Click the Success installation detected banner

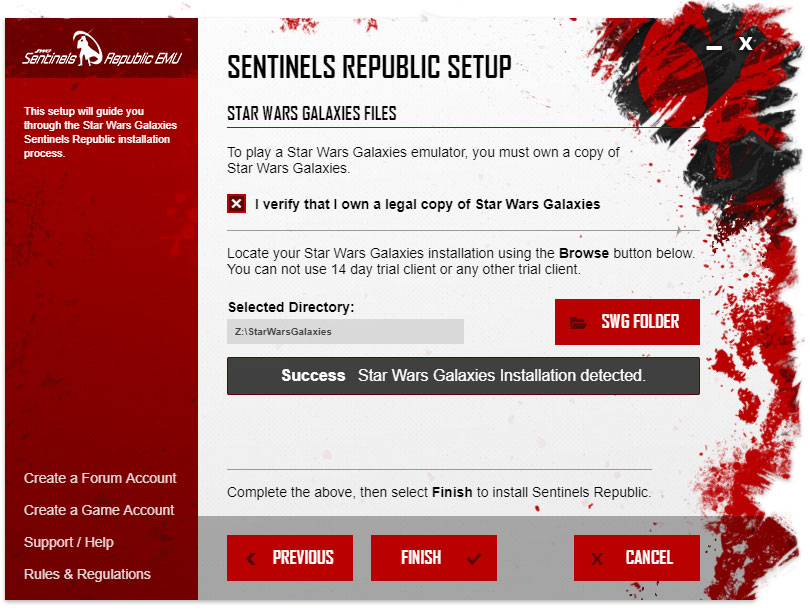[x=463, y=376]
